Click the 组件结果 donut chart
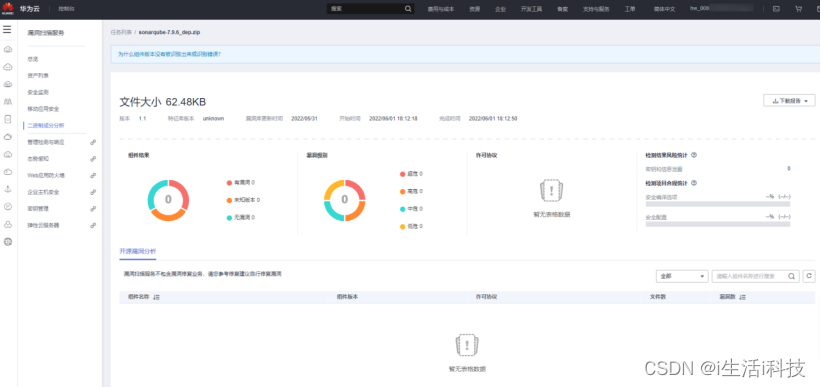The width and height of the screenshot is (821, 387). pos(168,200)
